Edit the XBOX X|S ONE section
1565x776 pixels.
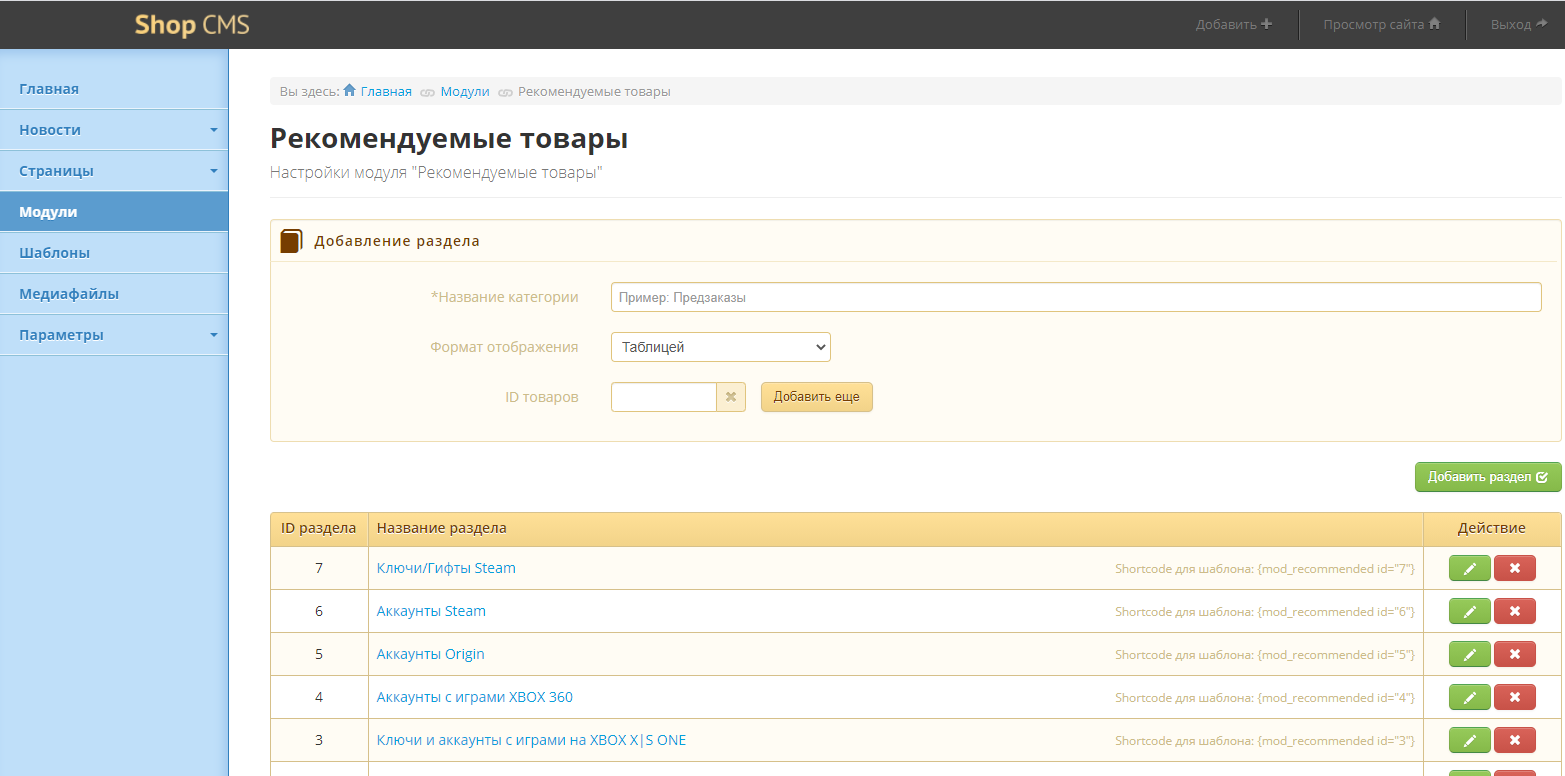1469,740
